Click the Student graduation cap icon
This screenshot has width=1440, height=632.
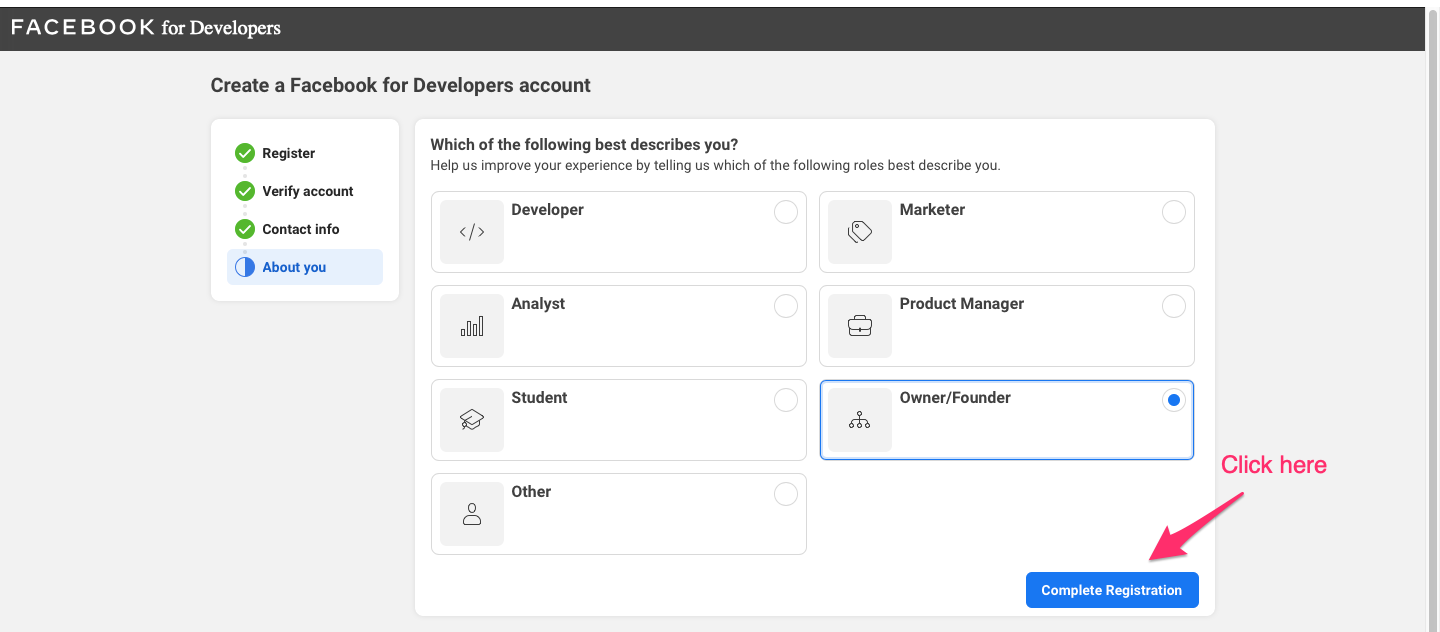[472, 420]
